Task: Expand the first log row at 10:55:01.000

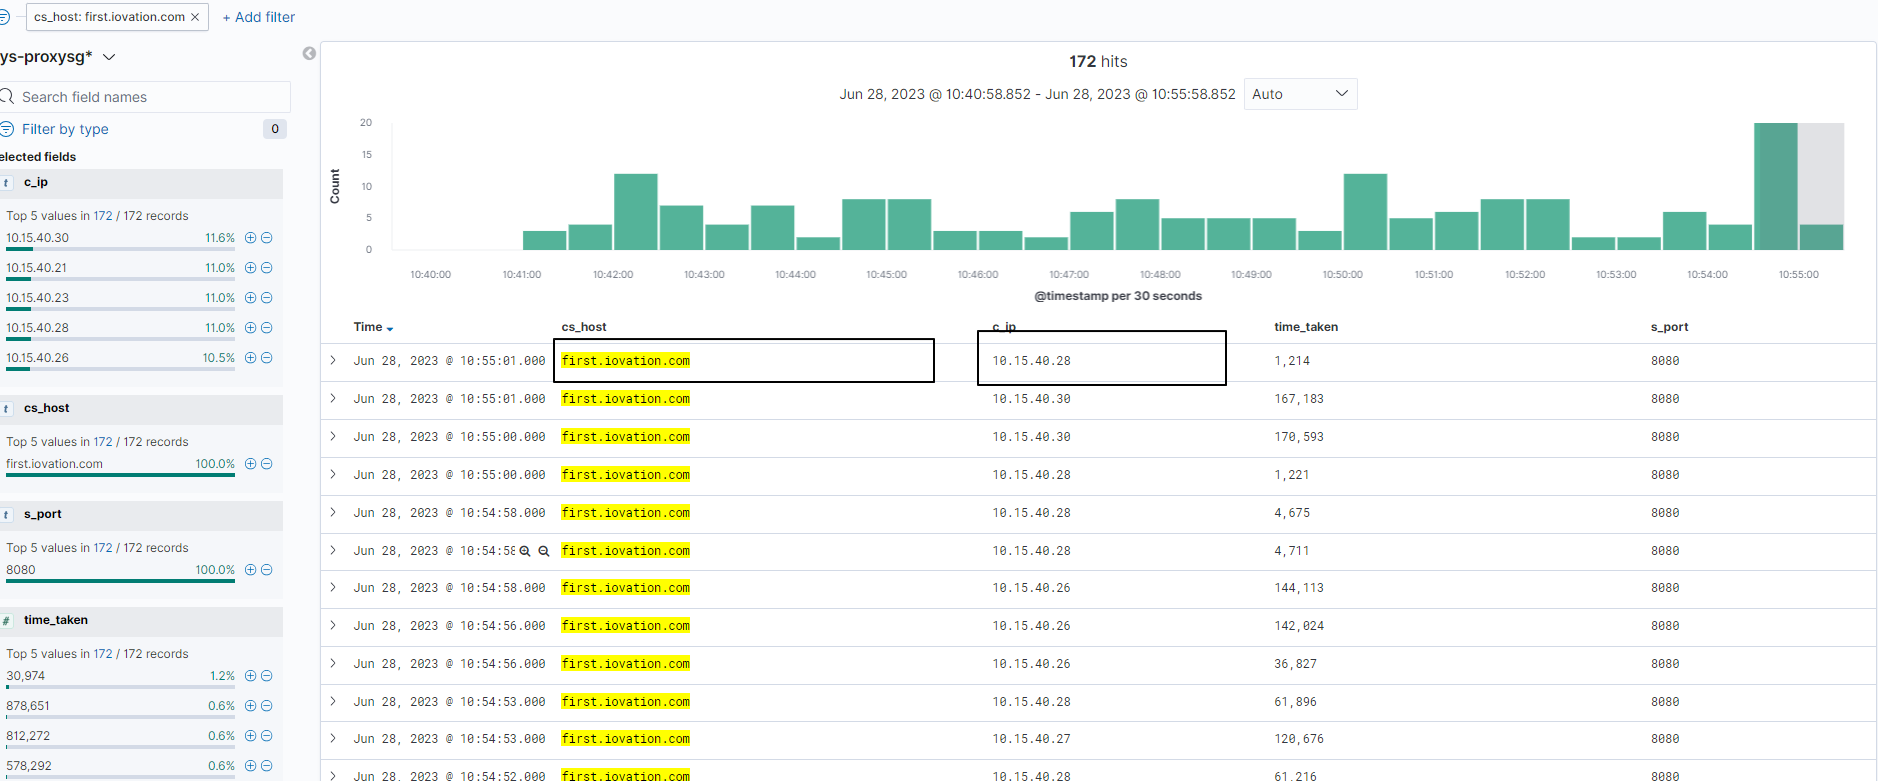Action: [333, 360]
